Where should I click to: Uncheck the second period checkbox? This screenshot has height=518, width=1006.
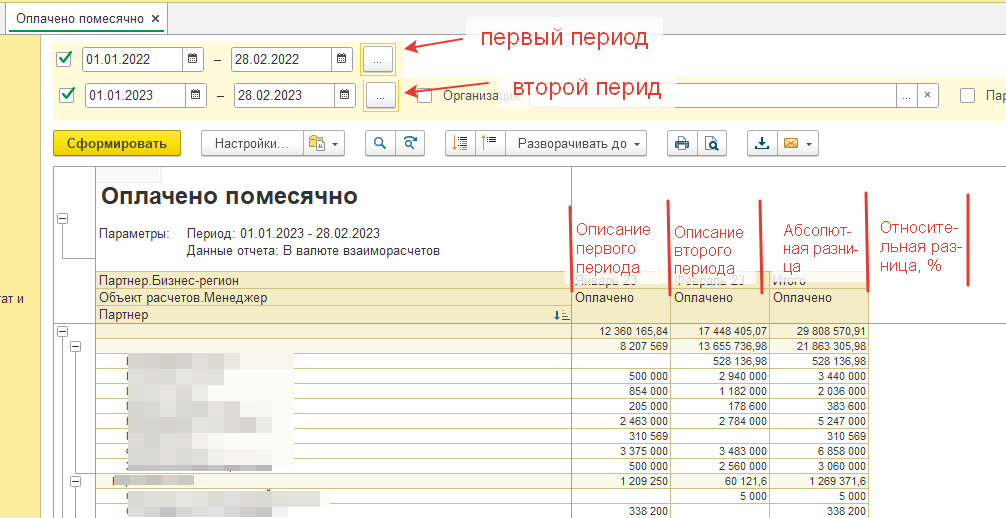tap(68, 95)
